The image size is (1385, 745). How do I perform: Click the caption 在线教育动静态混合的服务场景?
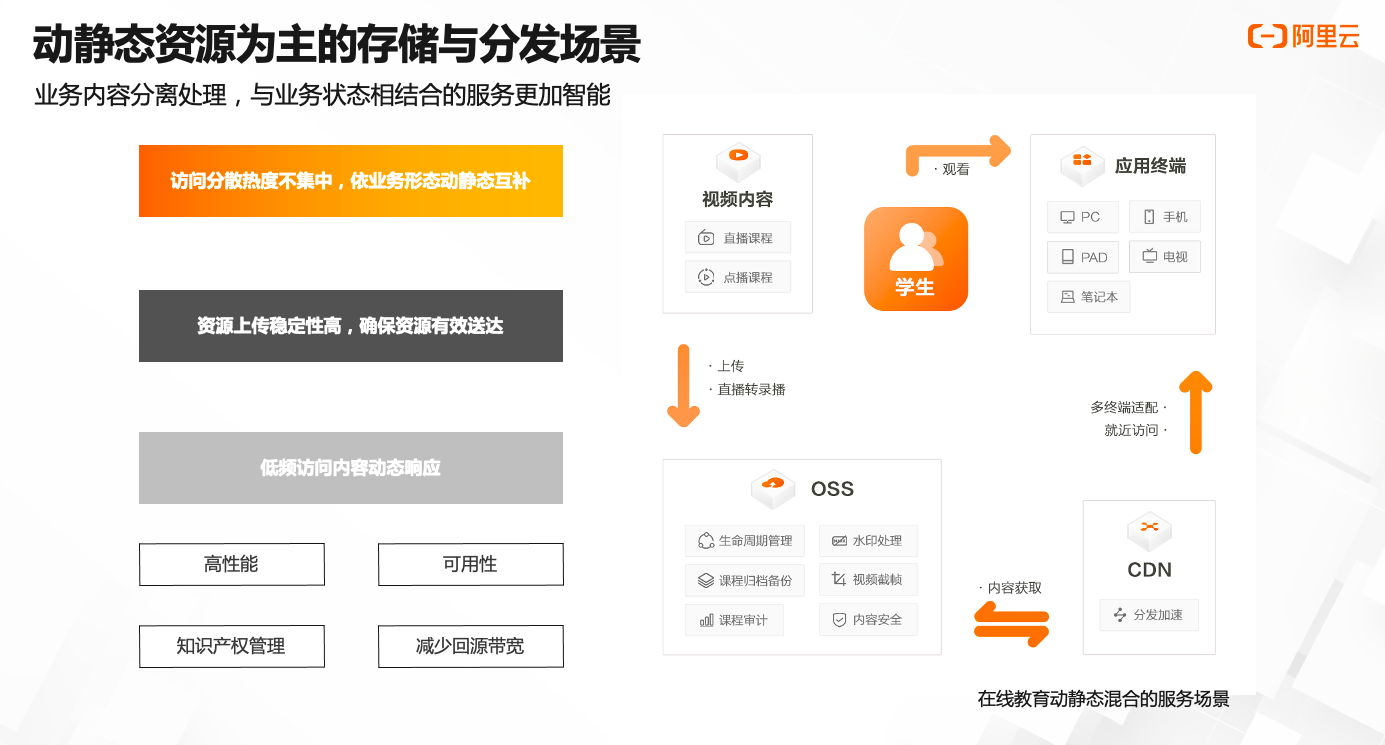(x=1104, y=699)
